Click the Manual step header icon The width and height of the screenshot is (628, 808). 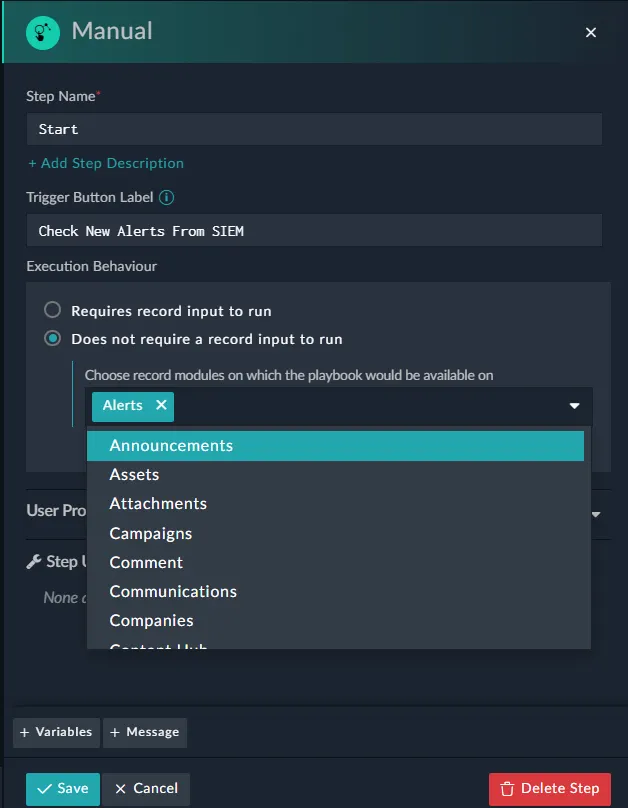pyautogui.click(x=43, y=32)
